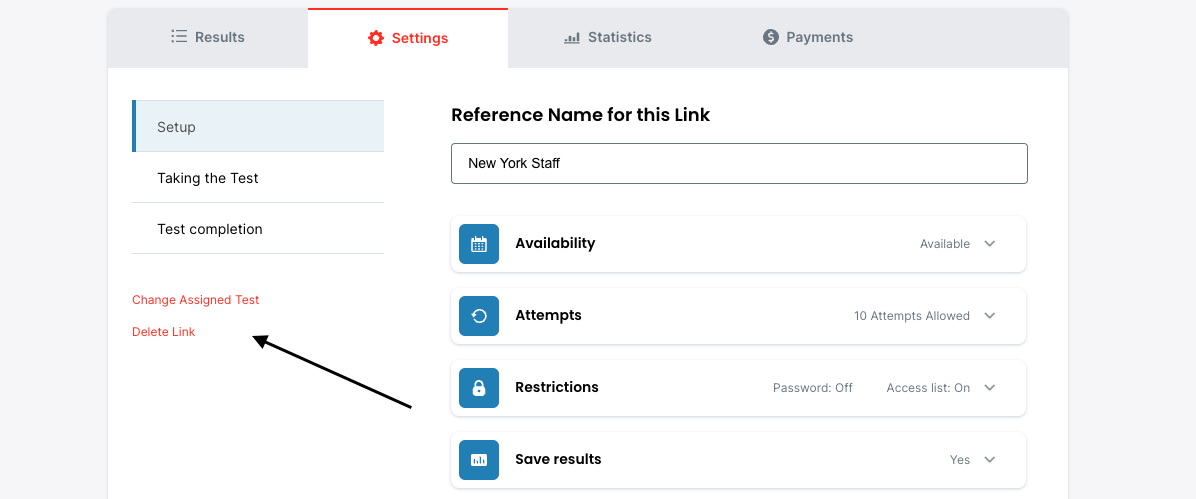Click the Save results chart icon
This screenshot has height=499, width=1196.
click(479, 460)
